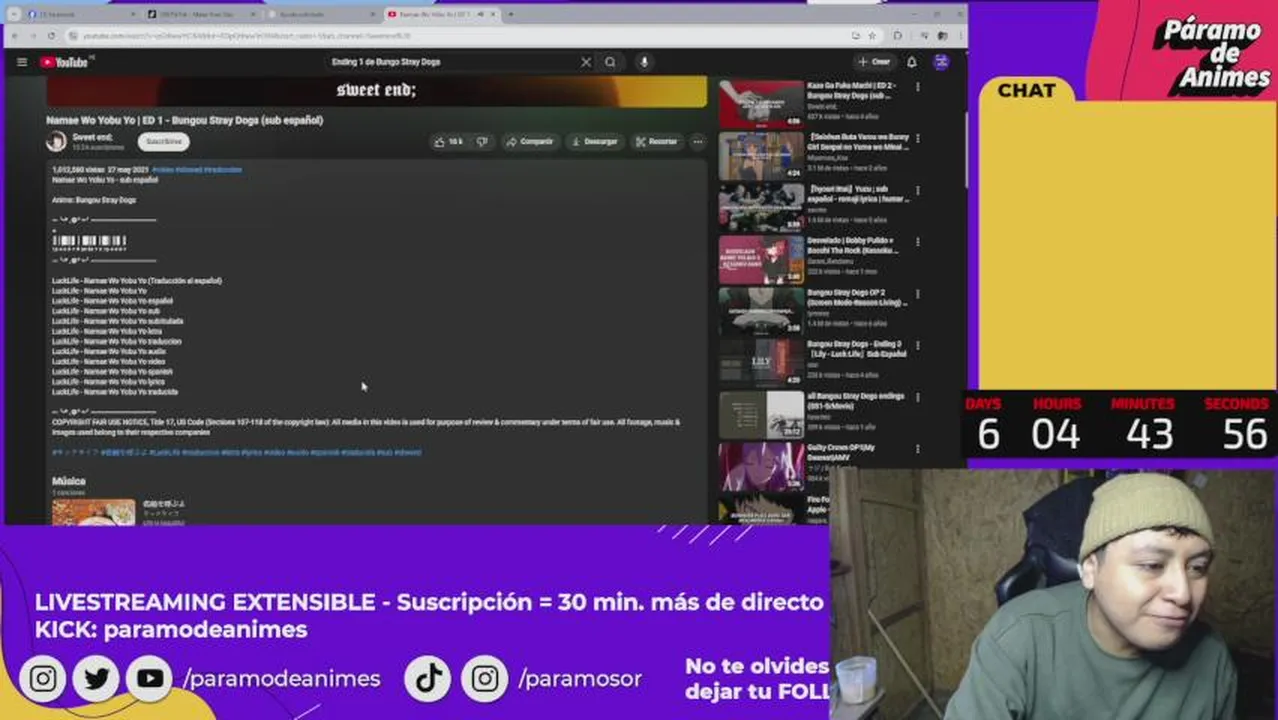The height and width of the screenshot is (720, 1278).
Task: Click the Recortar clip button
Action: click(x=656, y=142)
